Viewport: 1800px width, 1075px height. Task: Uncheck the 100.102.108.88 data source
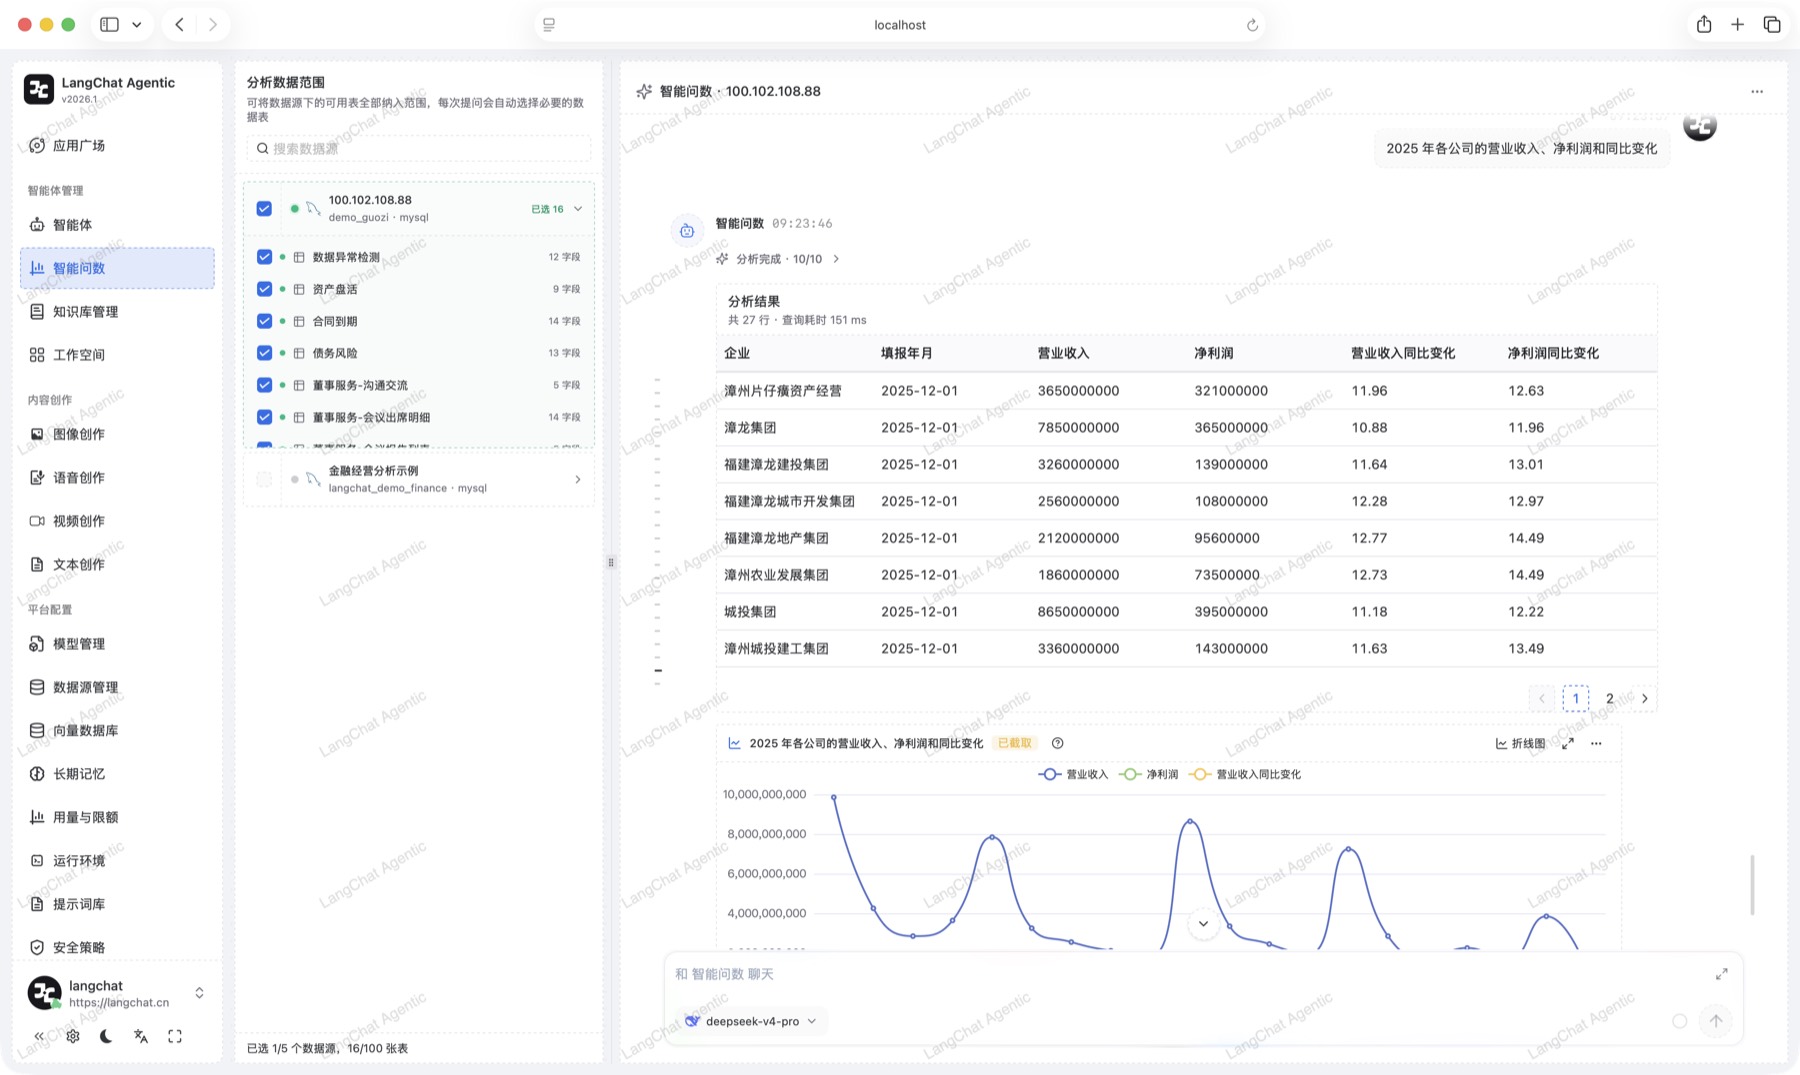pyautogui.click(x=264, y=208)
